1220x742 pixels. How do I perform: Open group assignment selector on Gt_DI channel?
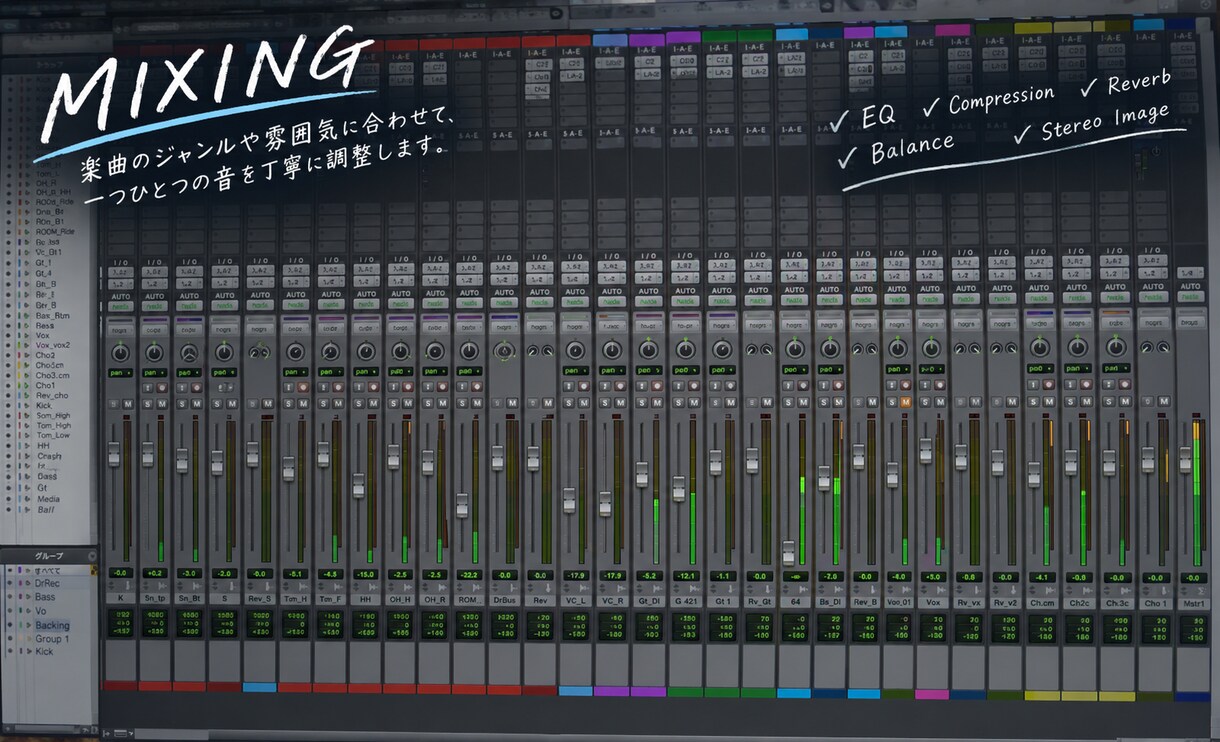[x=649, y=325]
